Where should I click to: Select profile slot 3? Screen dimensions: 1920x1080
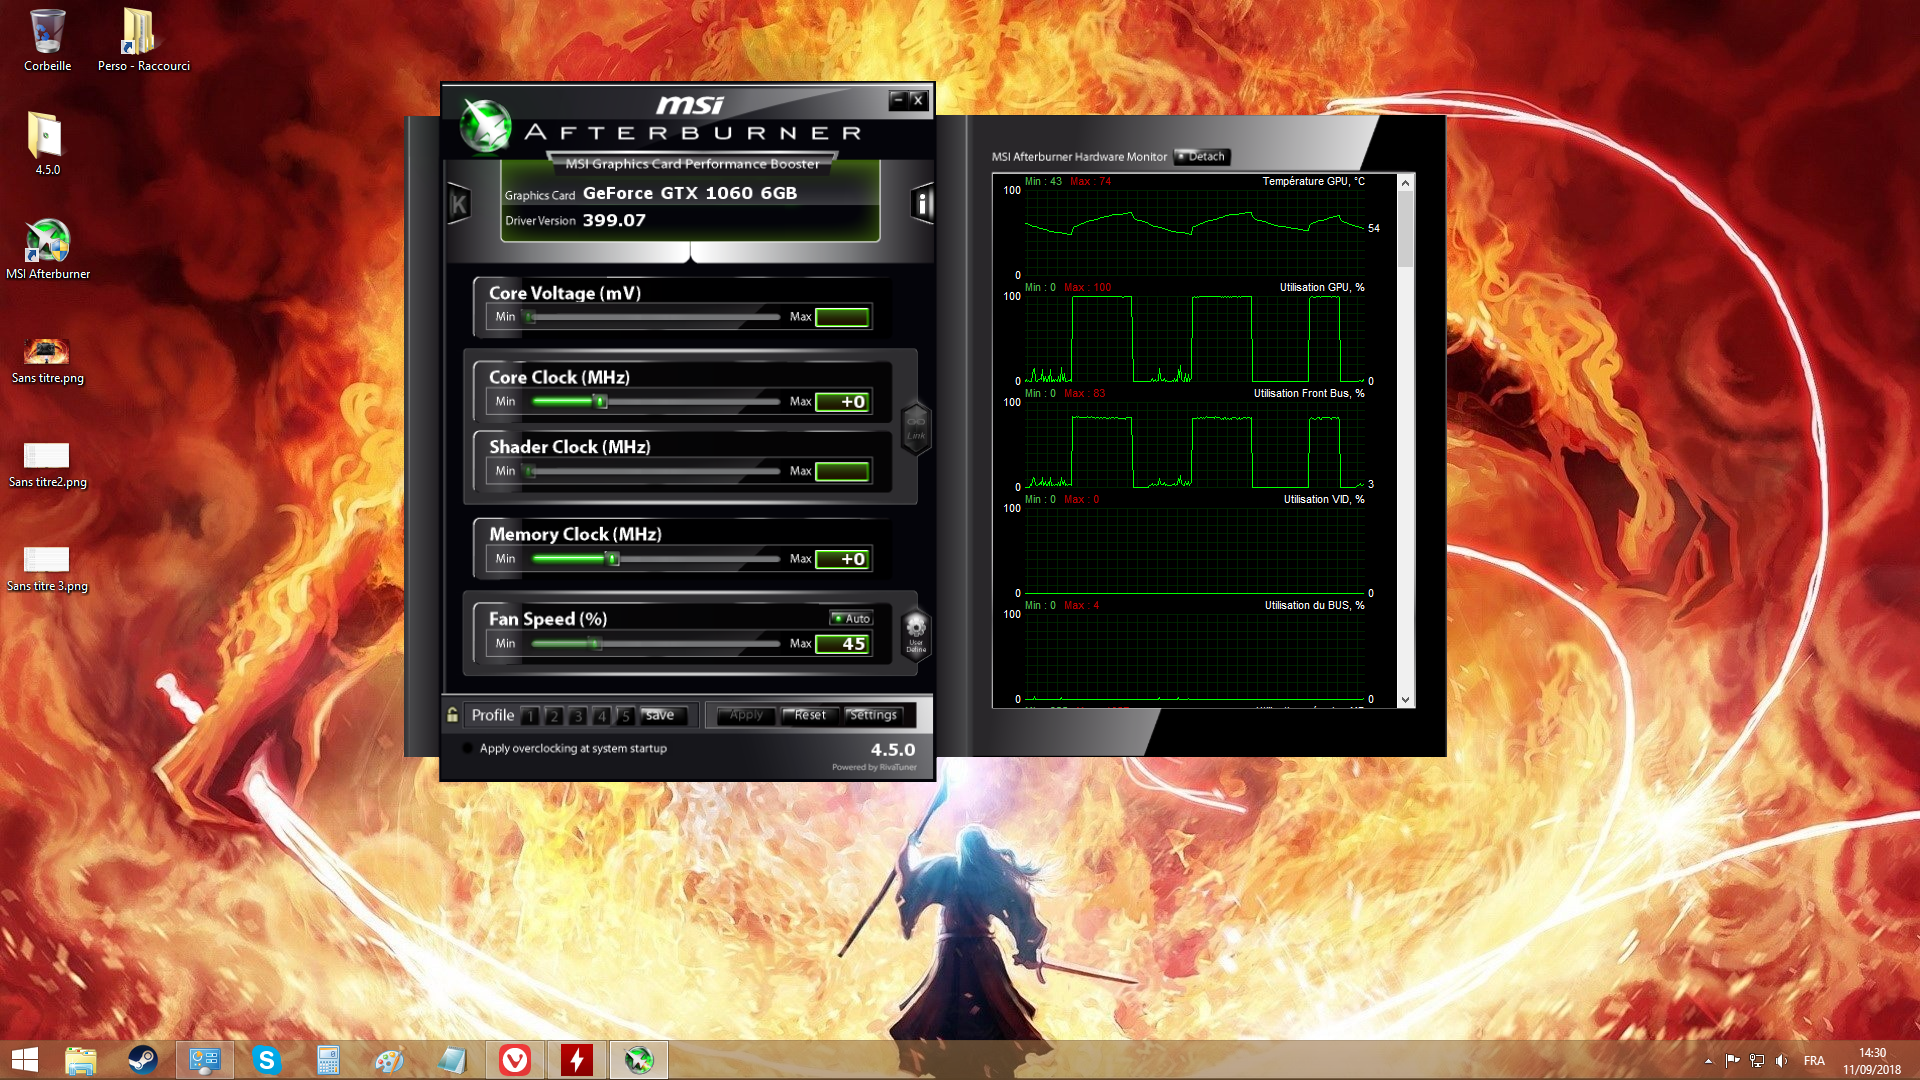pos(578,715)
